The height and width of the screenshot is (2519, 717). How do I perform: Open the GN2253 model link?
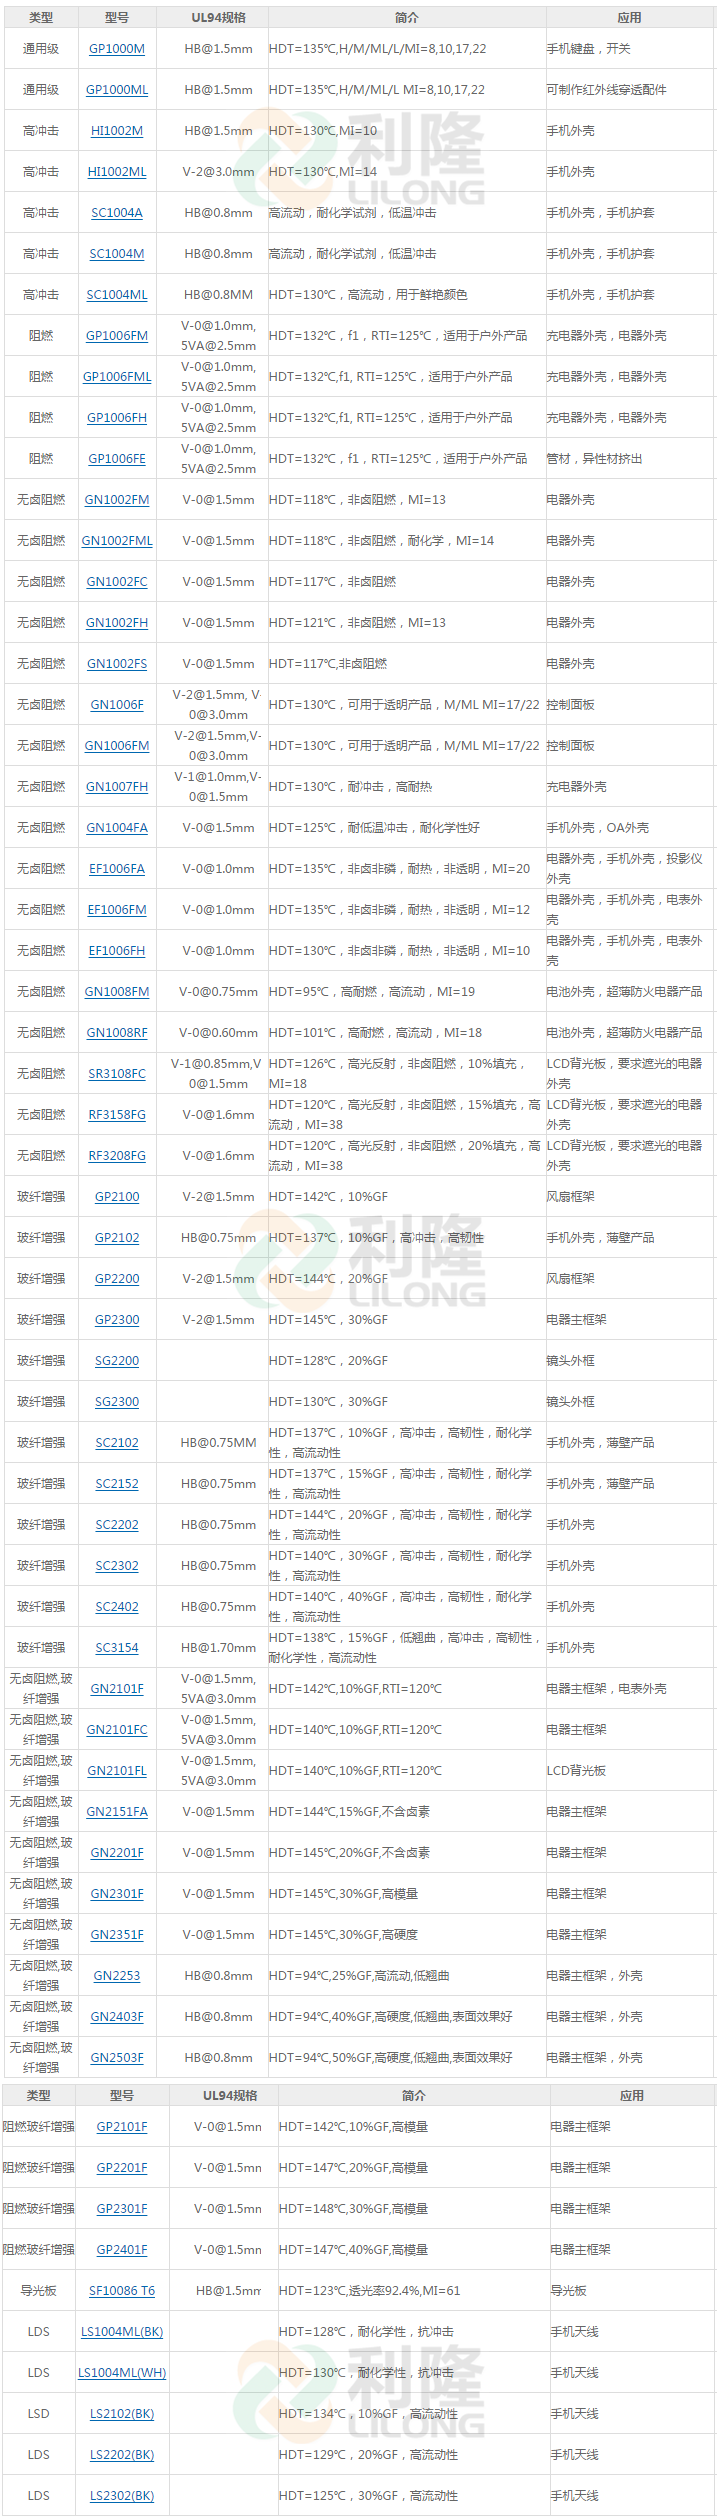pyautogui.click(x=117, y=1976)
